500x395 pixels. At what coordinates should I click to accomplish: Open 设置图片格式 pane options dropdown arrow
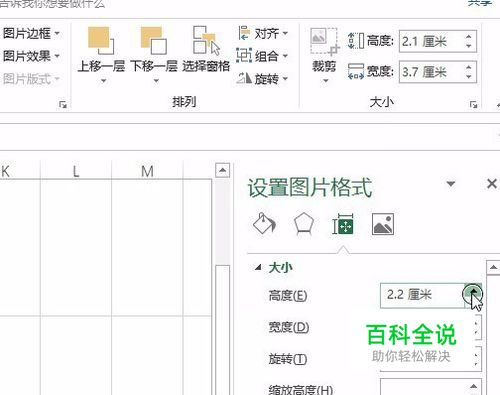tap(451, 184)
